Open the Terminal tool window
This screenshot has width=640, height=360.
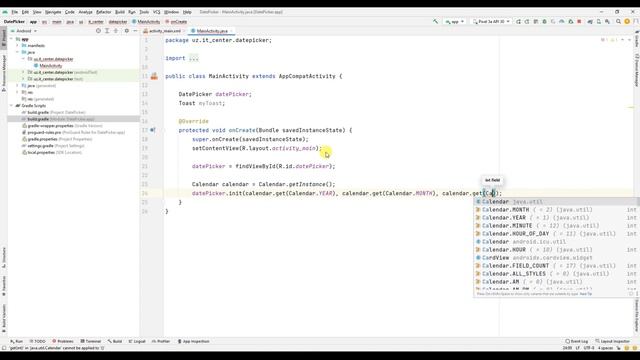(91, 341)
